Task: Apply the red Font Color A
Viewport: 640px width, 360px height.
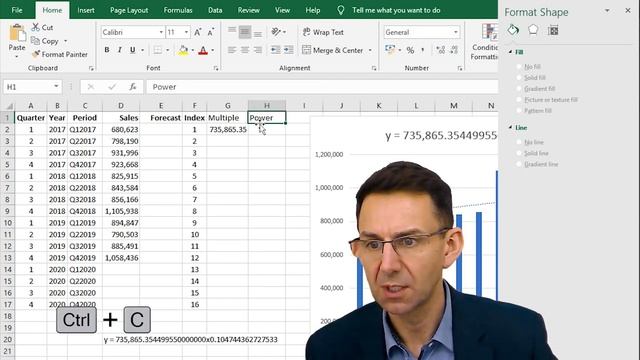Action: 203,50
